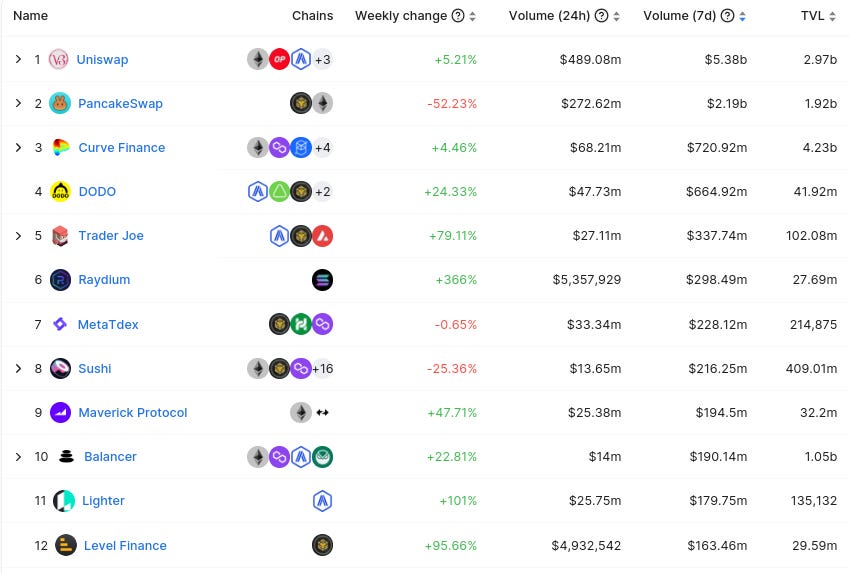Click the Name column header
849x573 pixels.
click(x=30, y=16)
